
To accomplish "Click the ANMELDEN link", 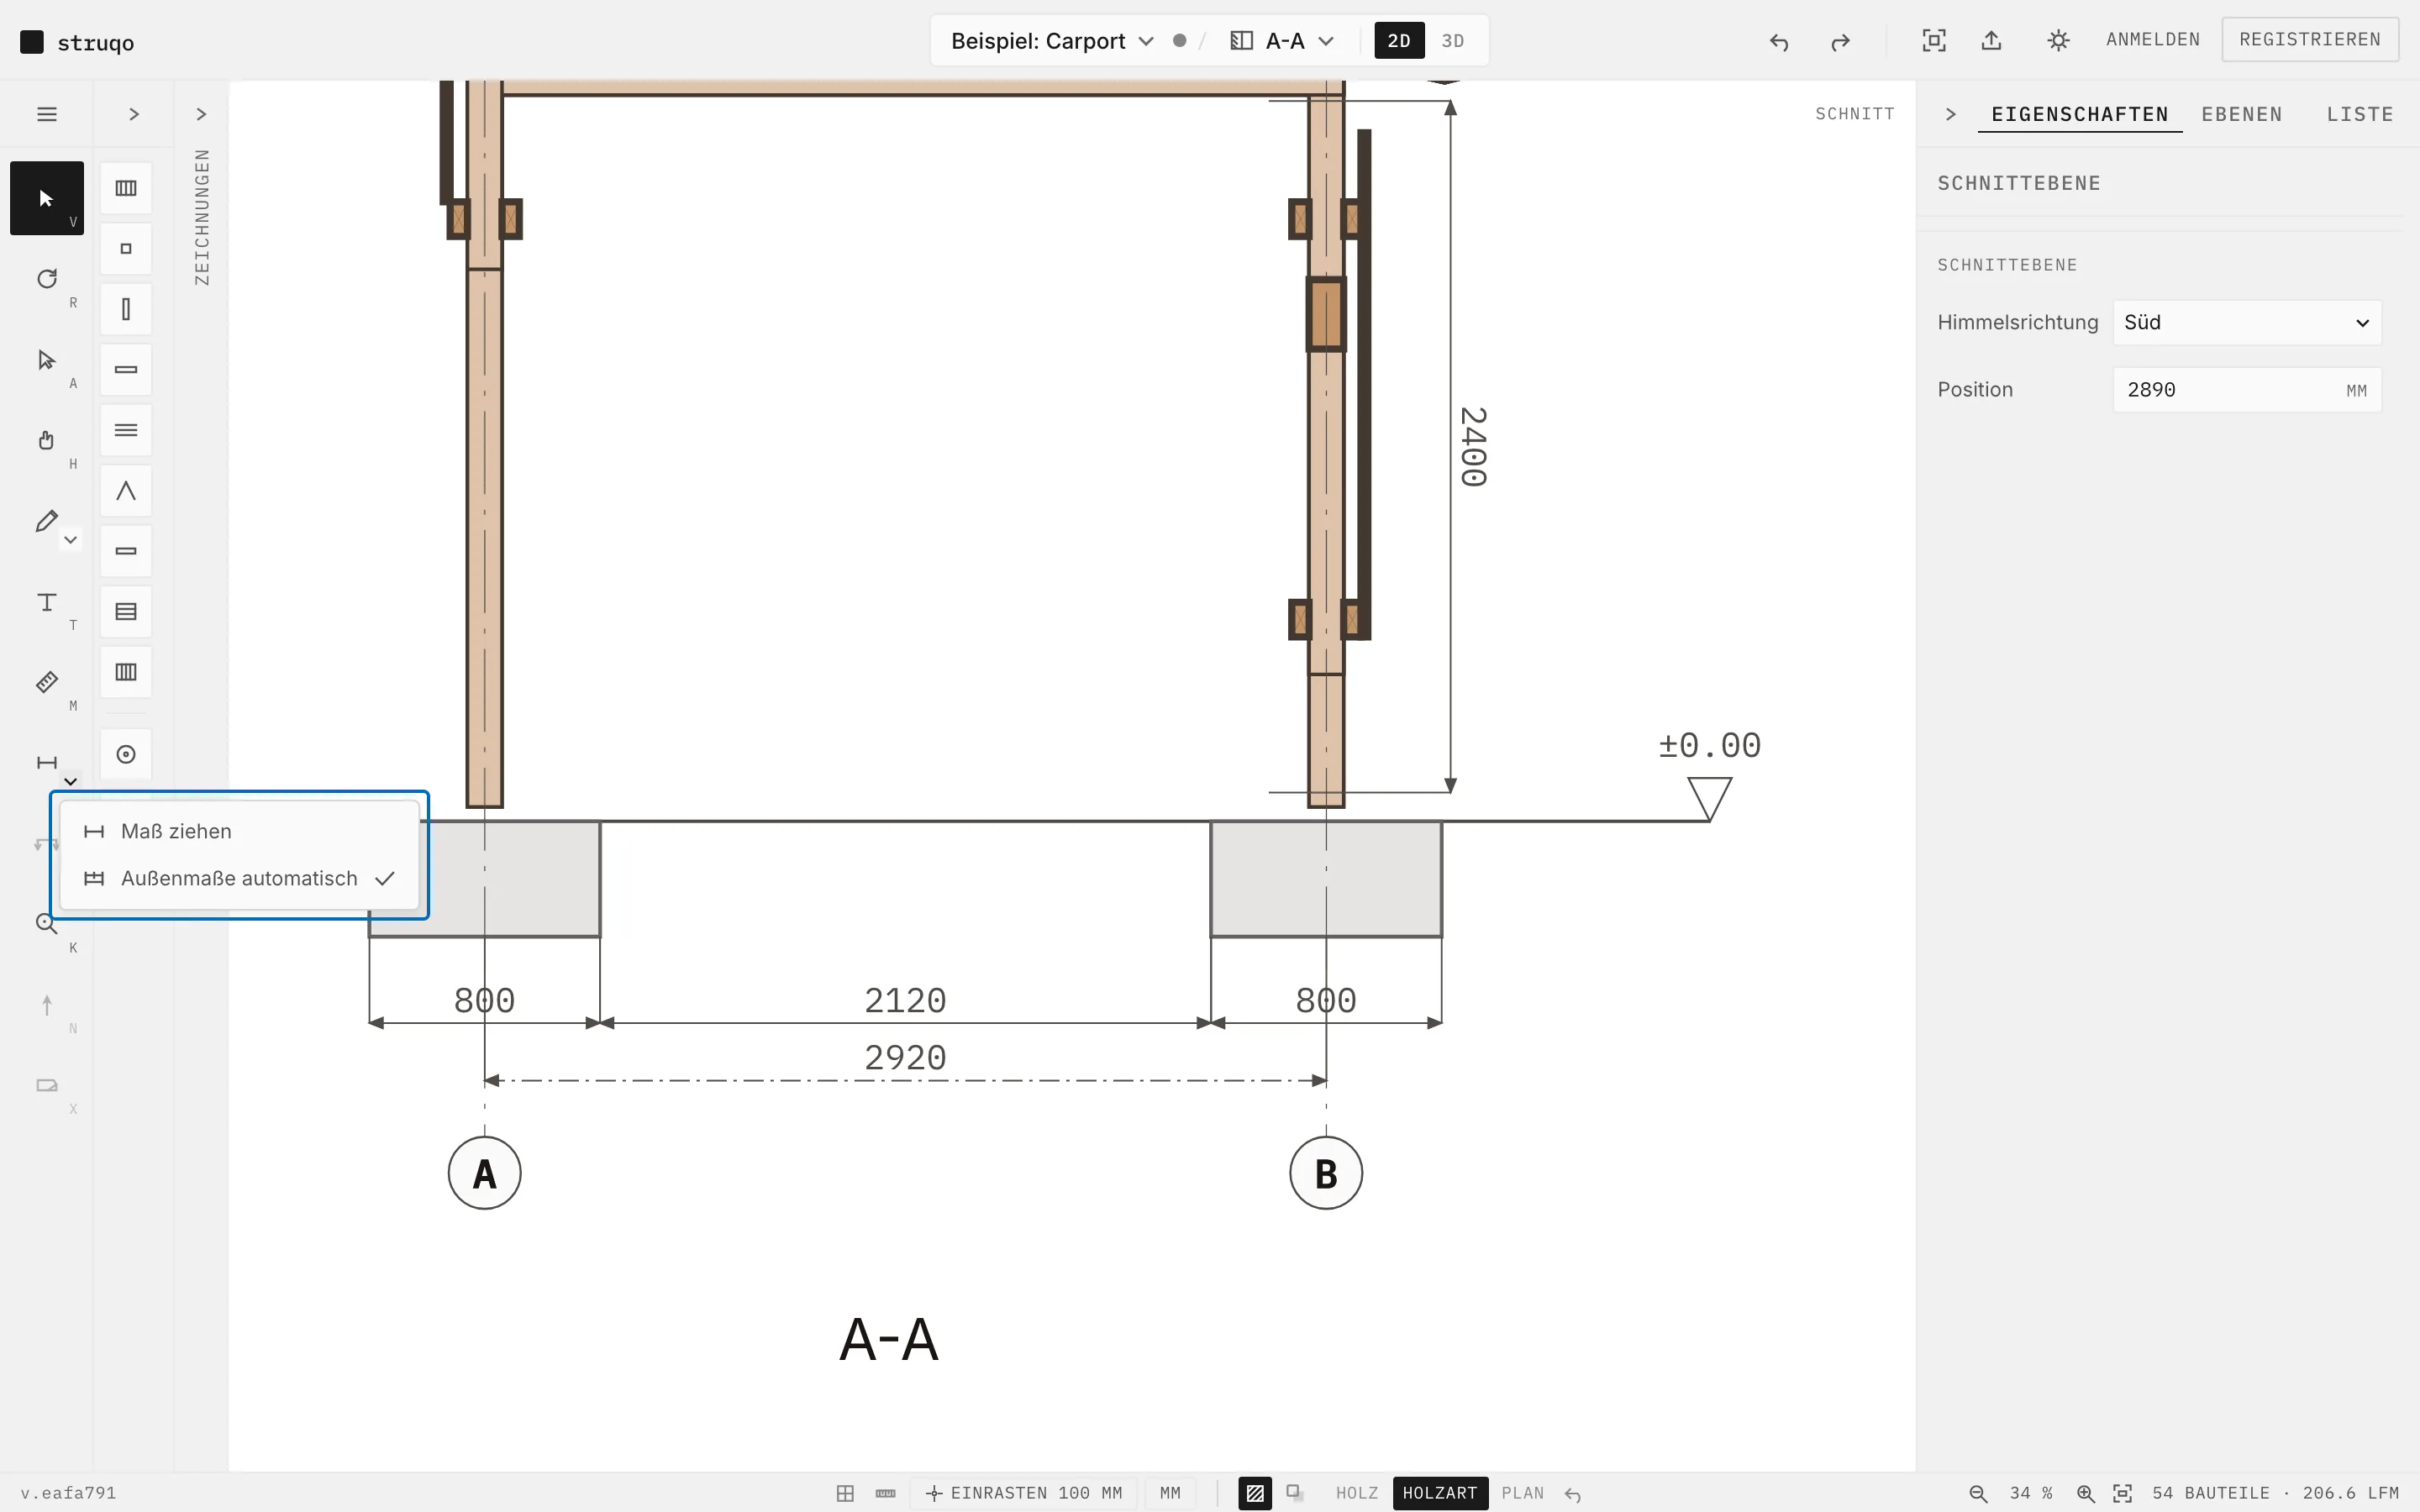I will click(x=2153, y=39).
